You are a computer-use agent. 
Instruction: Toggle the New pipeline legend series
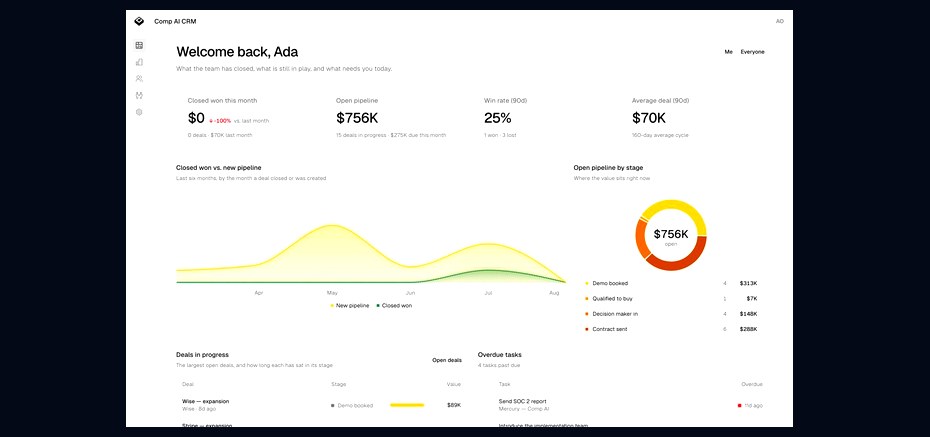(x=349, y=306)
